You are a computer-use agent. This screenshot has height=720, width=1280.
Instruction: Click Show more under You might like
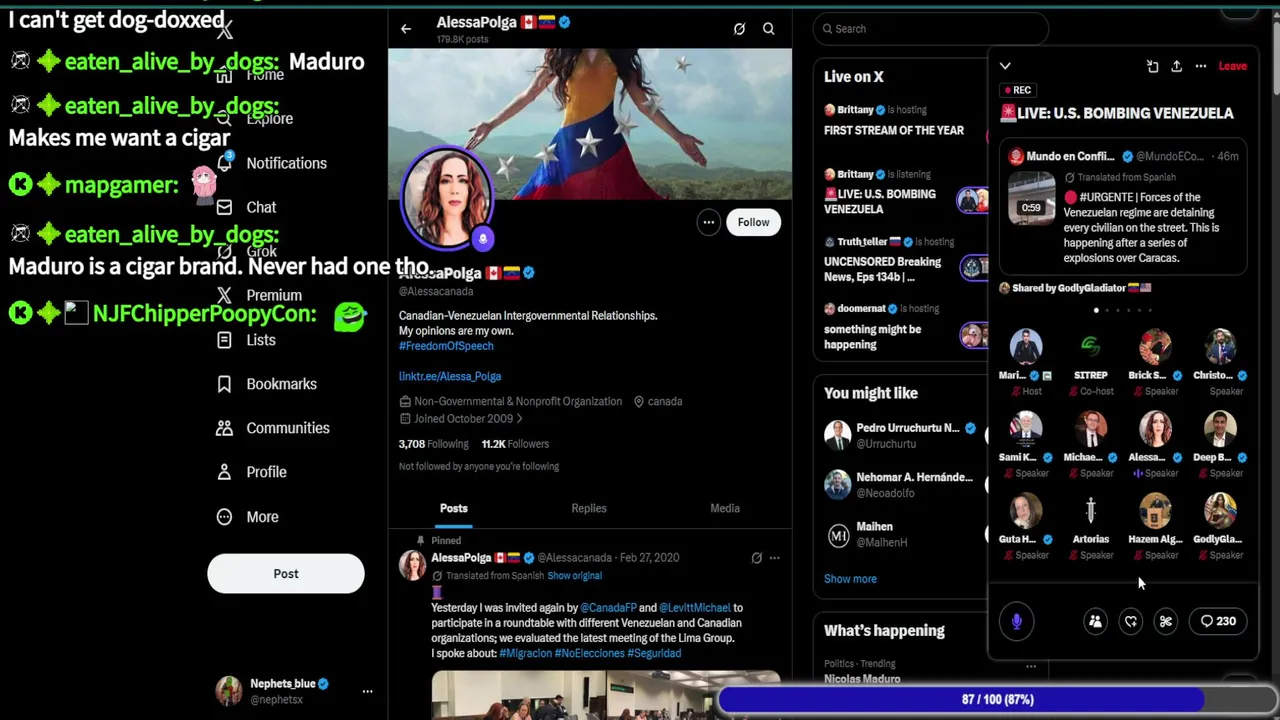(850, 579)
